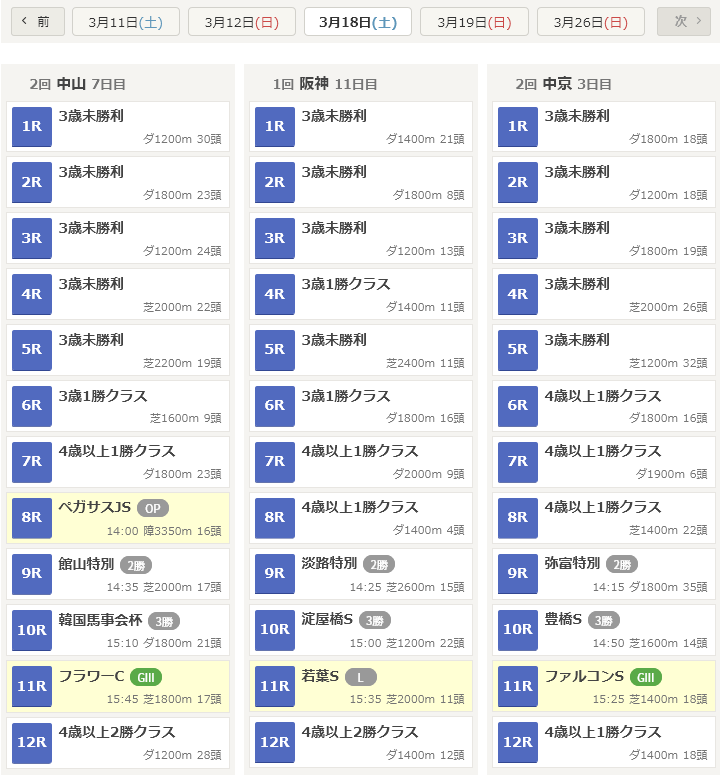720x775 pixels.
Task: Click ダ1400m 4頭 details text
Action: click(x=428, y=530)
